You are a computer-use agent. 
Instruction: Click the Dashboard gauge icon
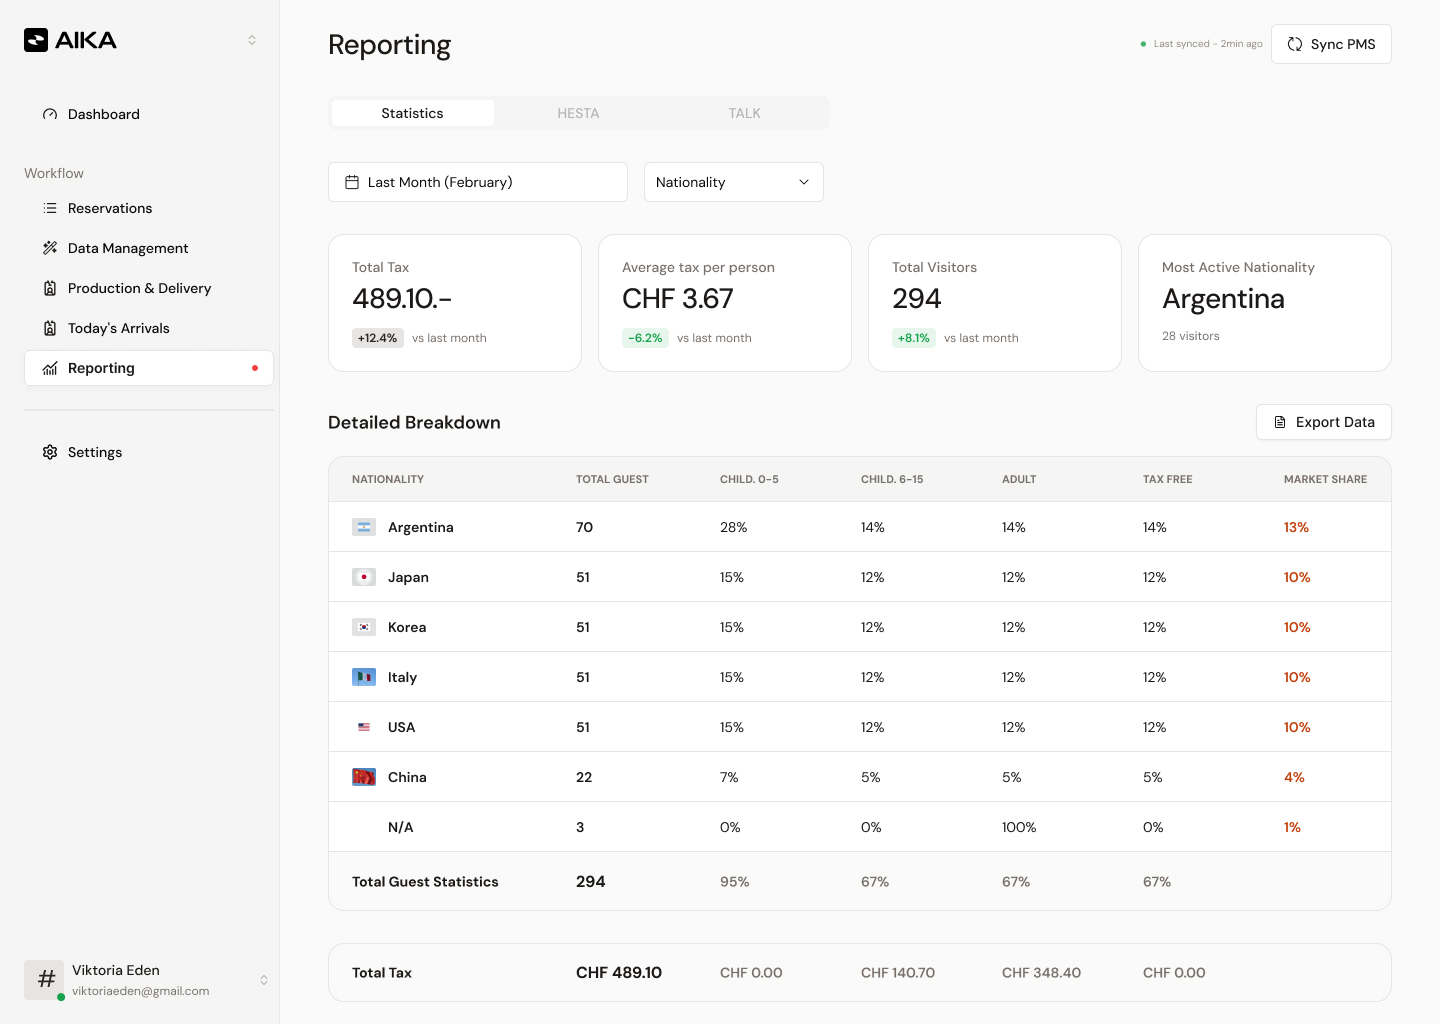[x=50, y=114]
